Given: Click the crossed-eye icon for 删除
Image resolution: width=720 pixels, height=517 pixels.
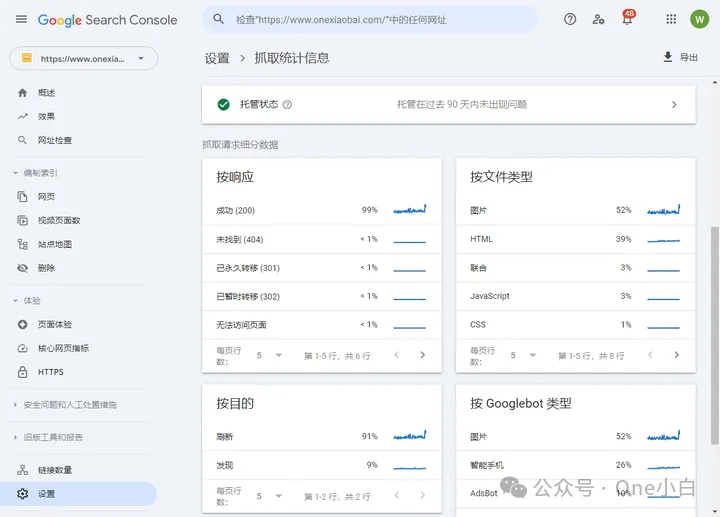Looking at the screenshot, I should (x=22, y=268).
